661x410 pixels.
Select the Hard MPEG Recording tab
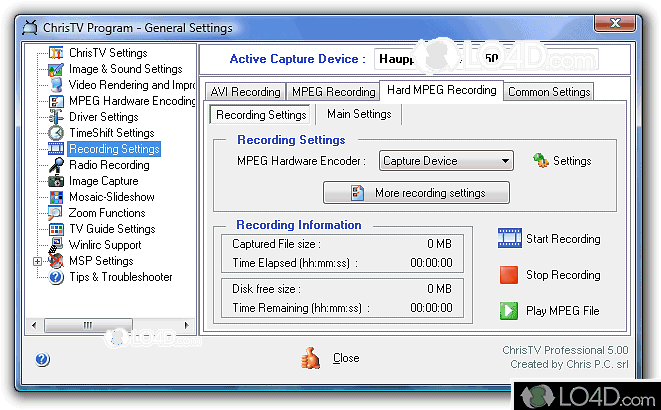[441, 90]
